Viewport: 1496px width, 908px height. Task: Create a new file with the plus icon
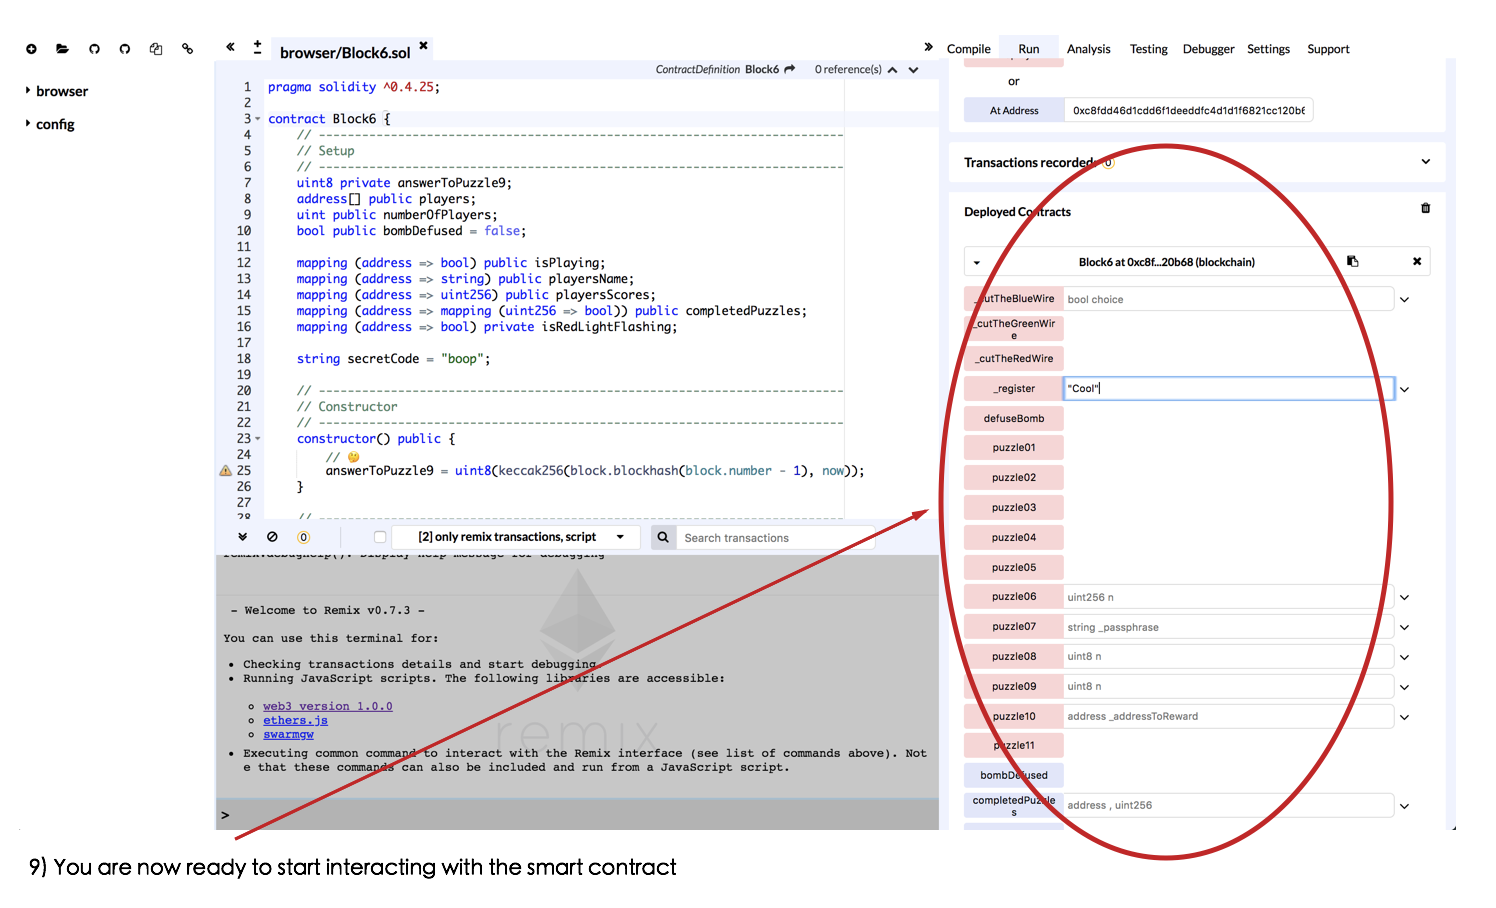tap(31, 49)
